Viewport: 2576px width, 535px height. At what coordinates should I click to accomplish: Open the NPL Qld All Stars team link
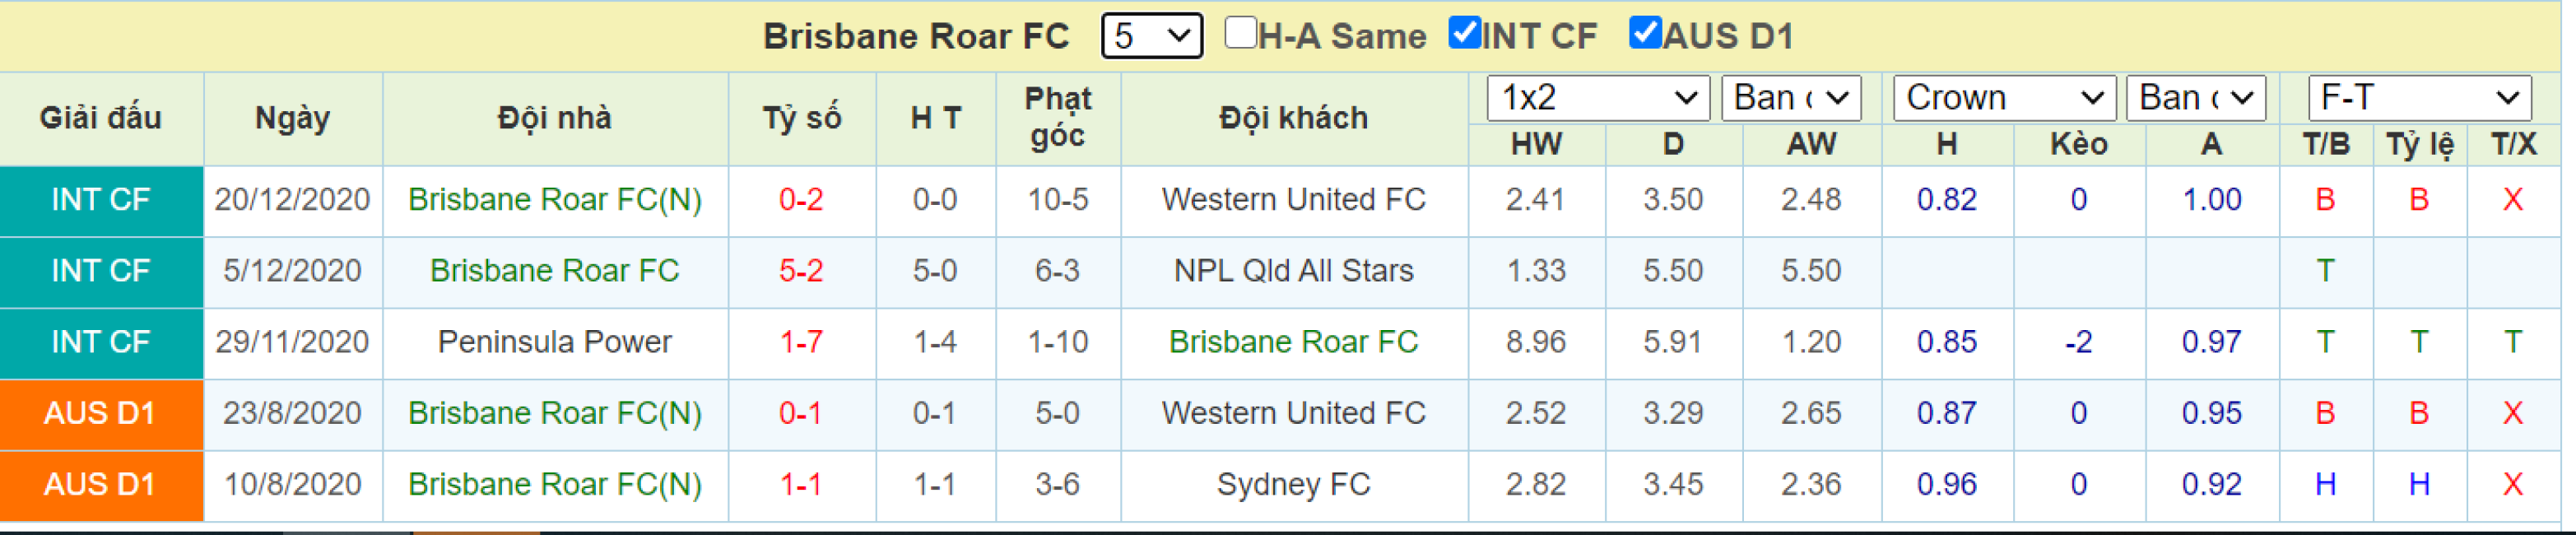1293,271
